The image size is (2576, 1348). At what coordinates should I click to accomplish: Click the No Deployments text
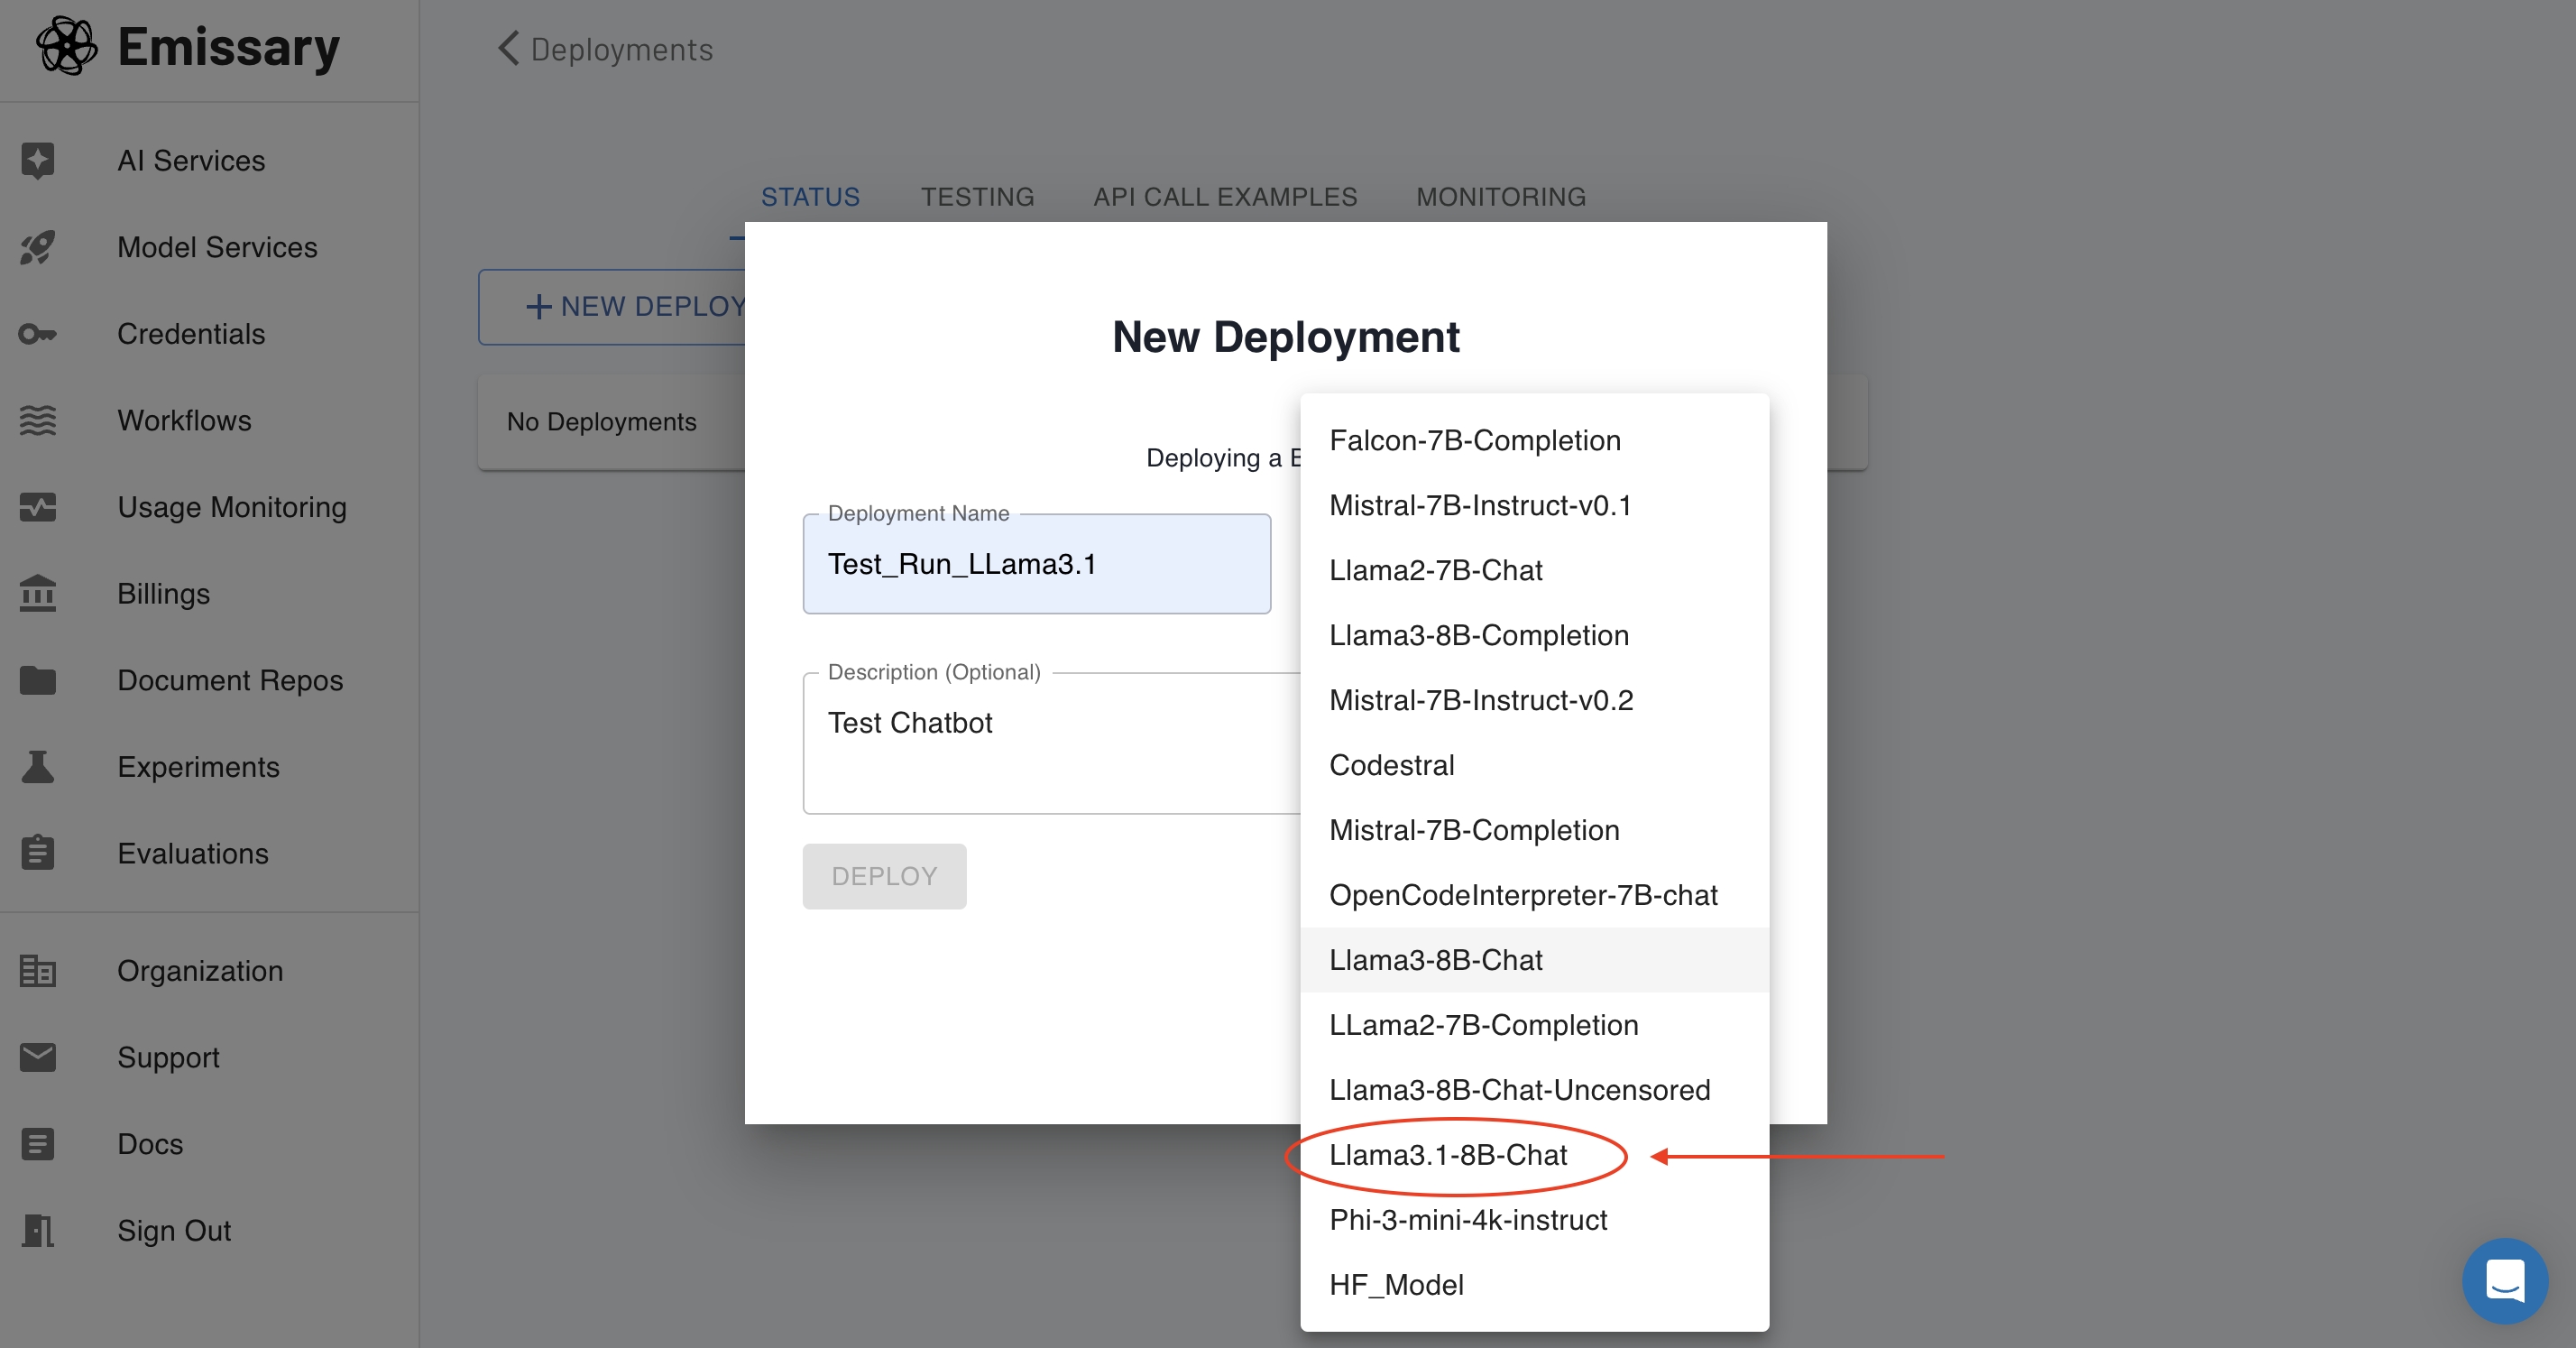pyautogui.click(x=601, y=422)
